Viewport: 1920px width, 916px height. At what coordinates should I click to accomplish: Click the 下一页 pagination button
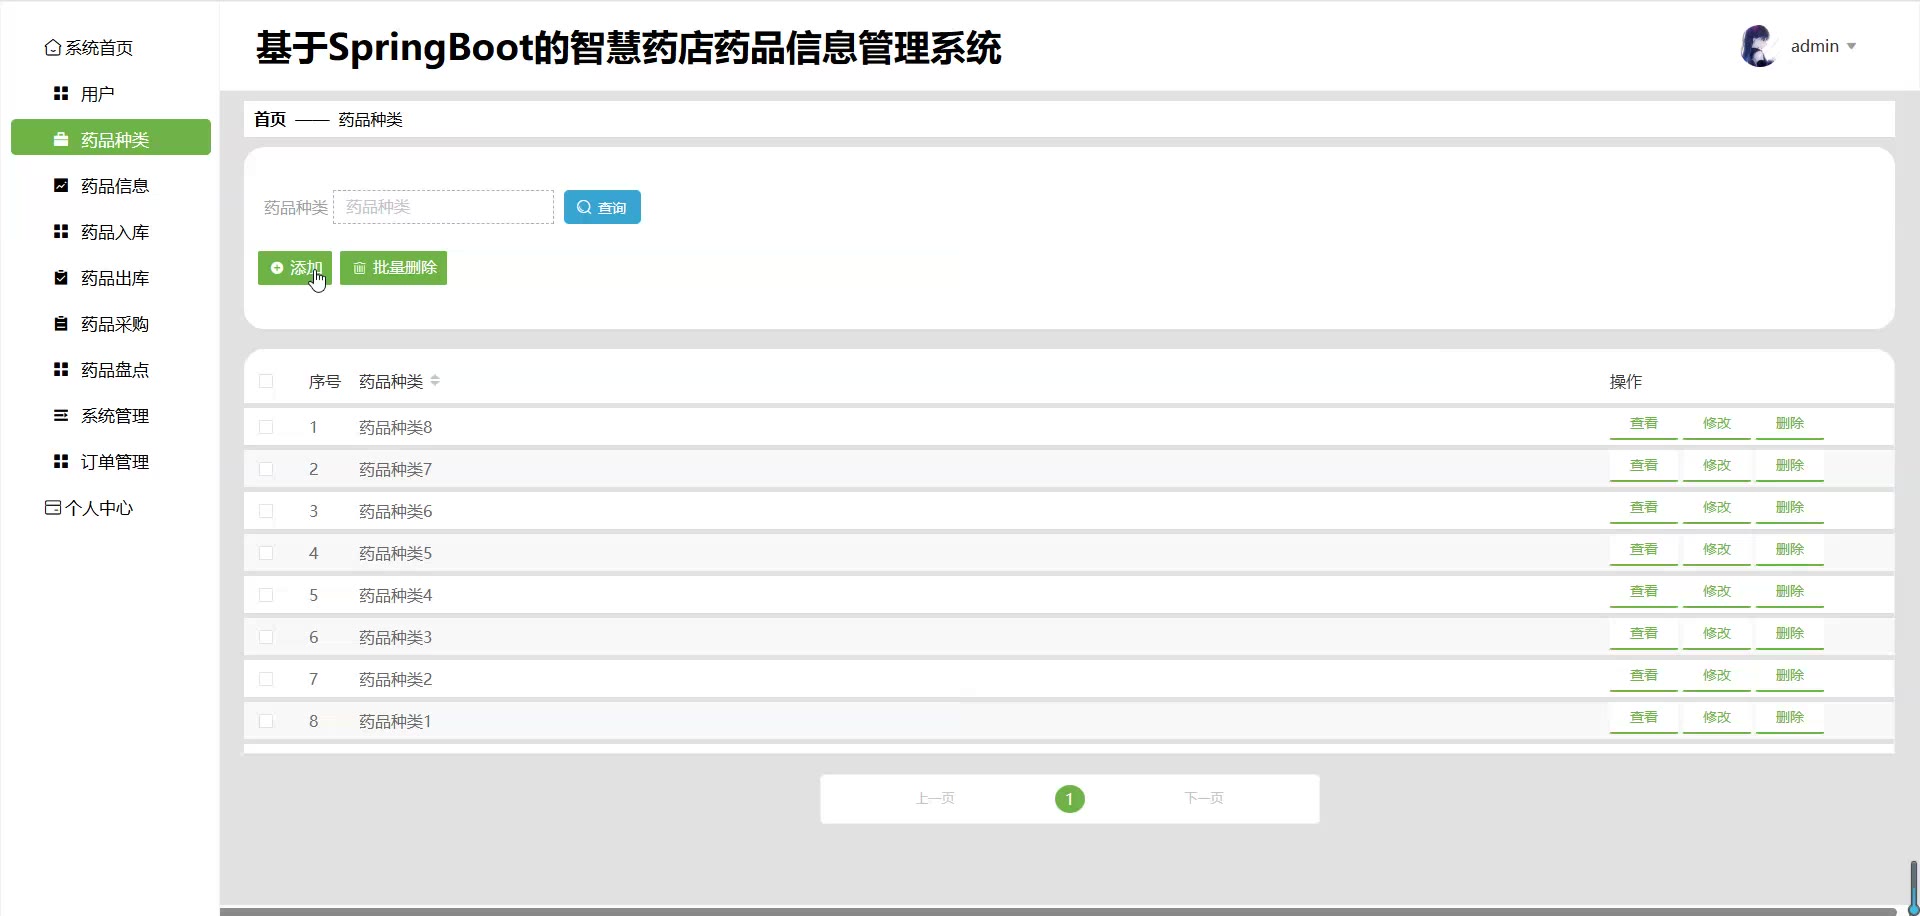[1204, 798]
